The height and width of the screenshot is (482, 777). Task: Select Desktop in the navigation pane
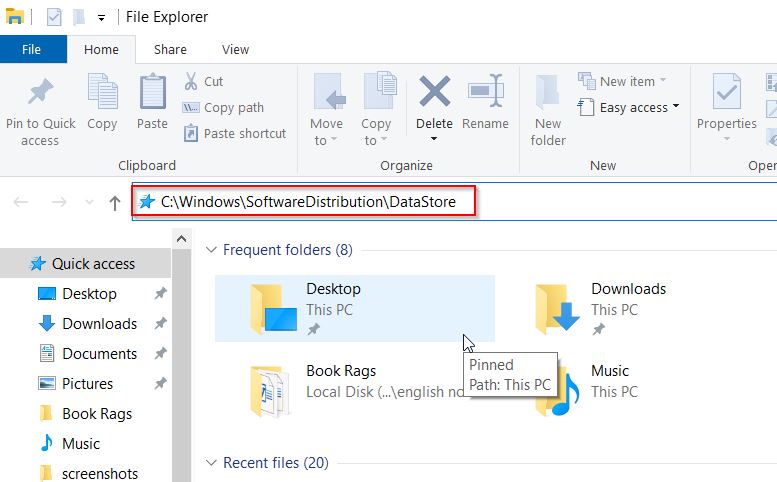coord(89,294)
